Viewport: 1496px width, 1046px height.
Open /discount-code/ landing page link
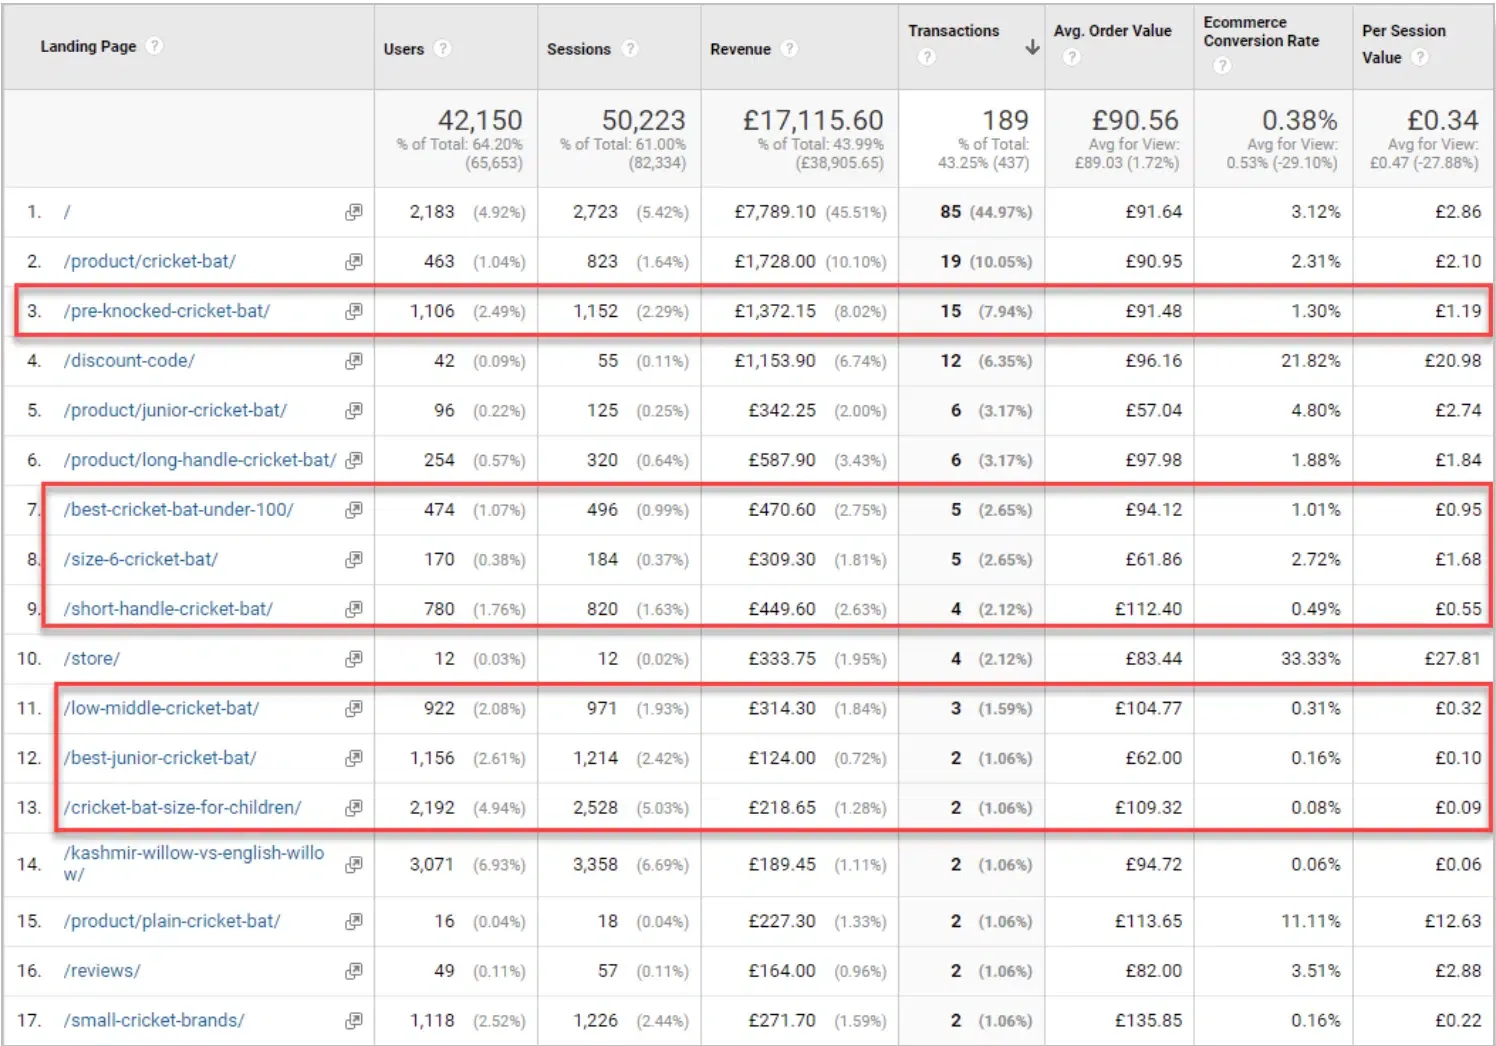point(129,361)
